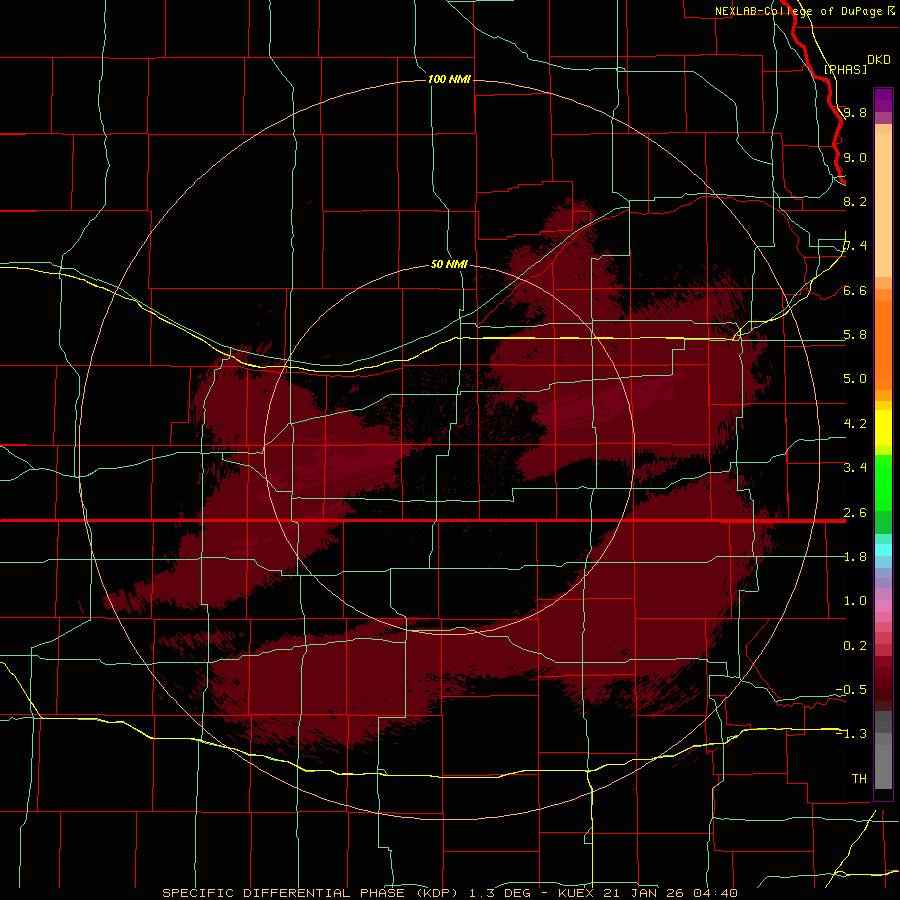The image size is (900, 900).
Task: Click the 6.6 value on color scale
Action: click(855, 290)
